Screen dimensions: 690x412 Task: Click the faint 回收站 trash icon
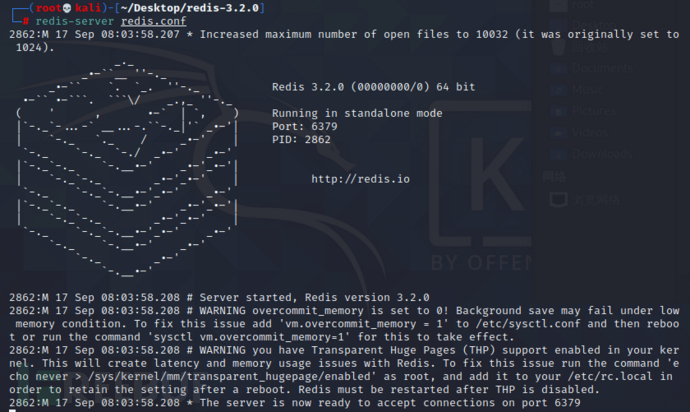point(559,47)
